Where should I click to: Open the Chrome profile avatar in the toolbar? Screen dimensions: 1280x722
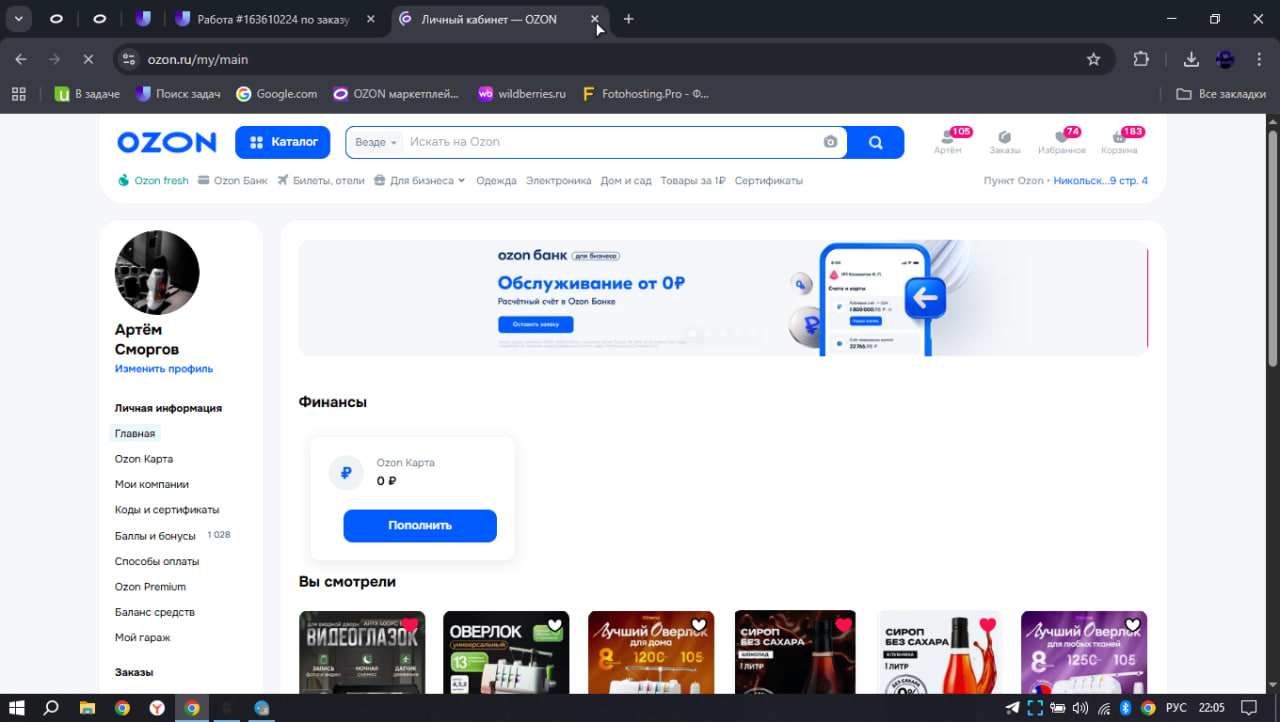pos(1225,59)
